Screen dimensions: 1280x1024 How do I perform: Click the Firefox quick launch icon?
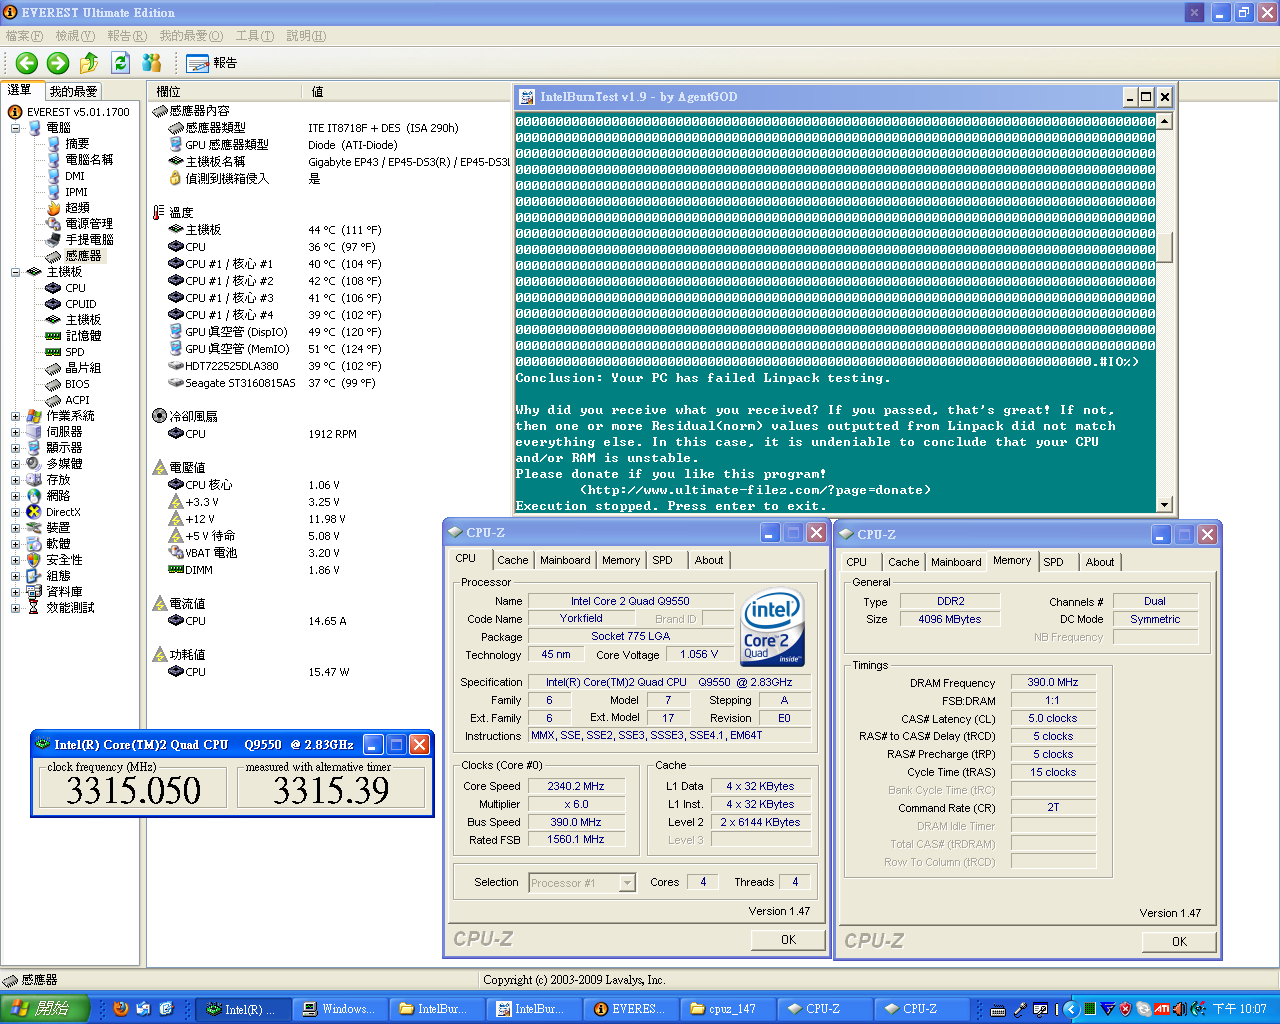(121, 1009)
